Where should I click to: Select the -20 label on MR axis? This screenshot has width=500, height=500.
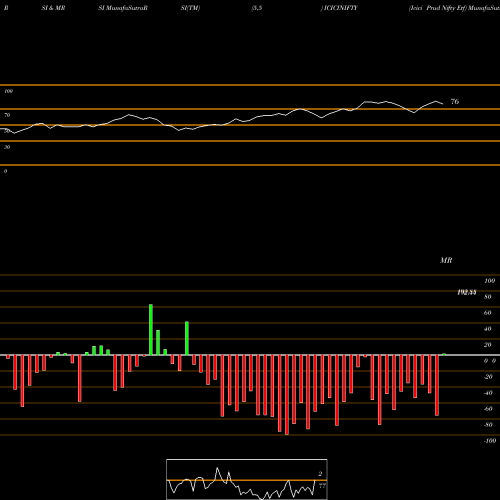(x=488, y=377)
